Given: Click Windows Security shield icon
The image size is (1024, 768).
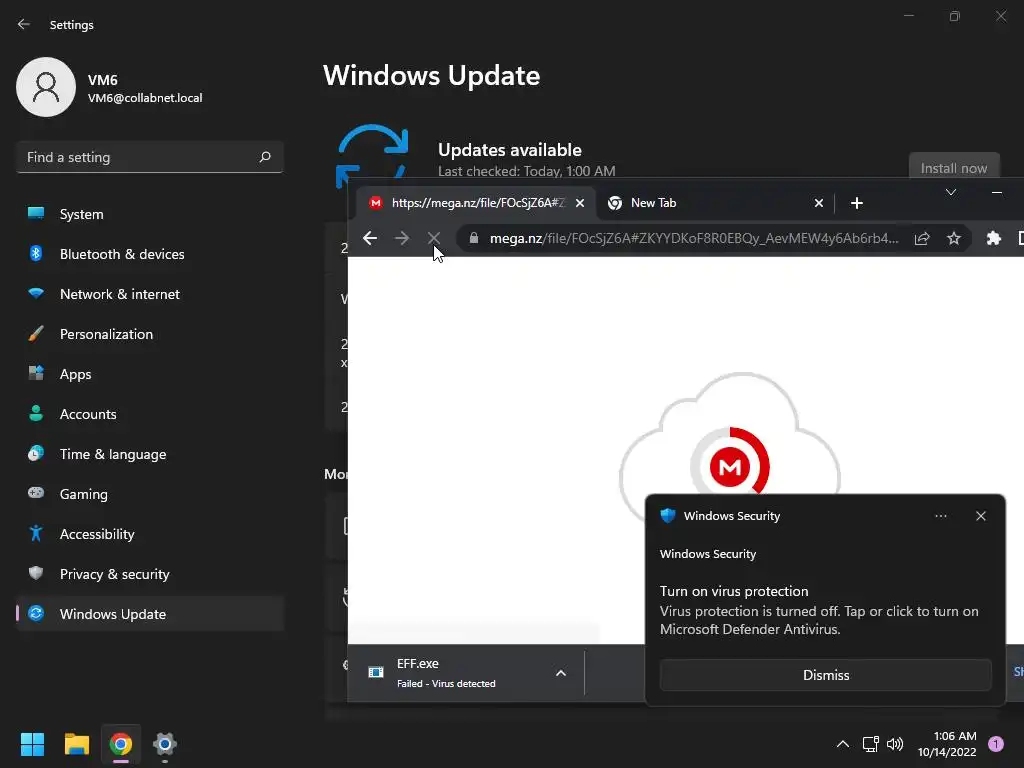Looking at the screenshot, I should [x=667, y=515].
